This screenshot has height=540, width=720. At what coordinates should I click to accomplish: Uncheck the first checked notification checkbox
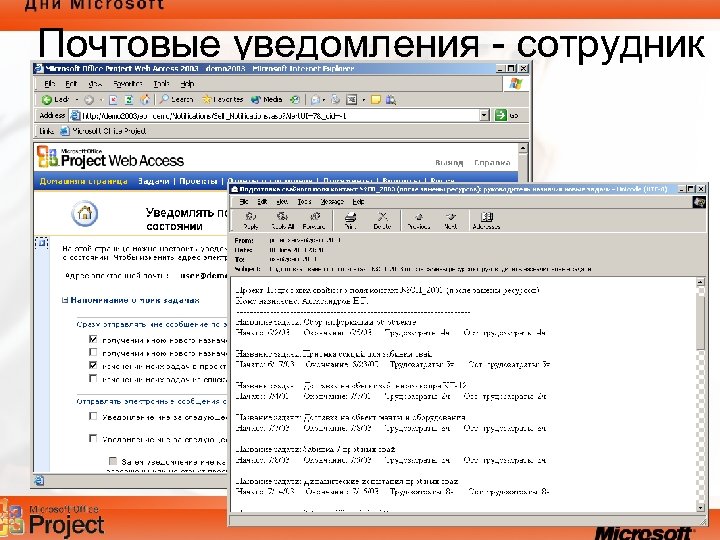coord(93,339)
